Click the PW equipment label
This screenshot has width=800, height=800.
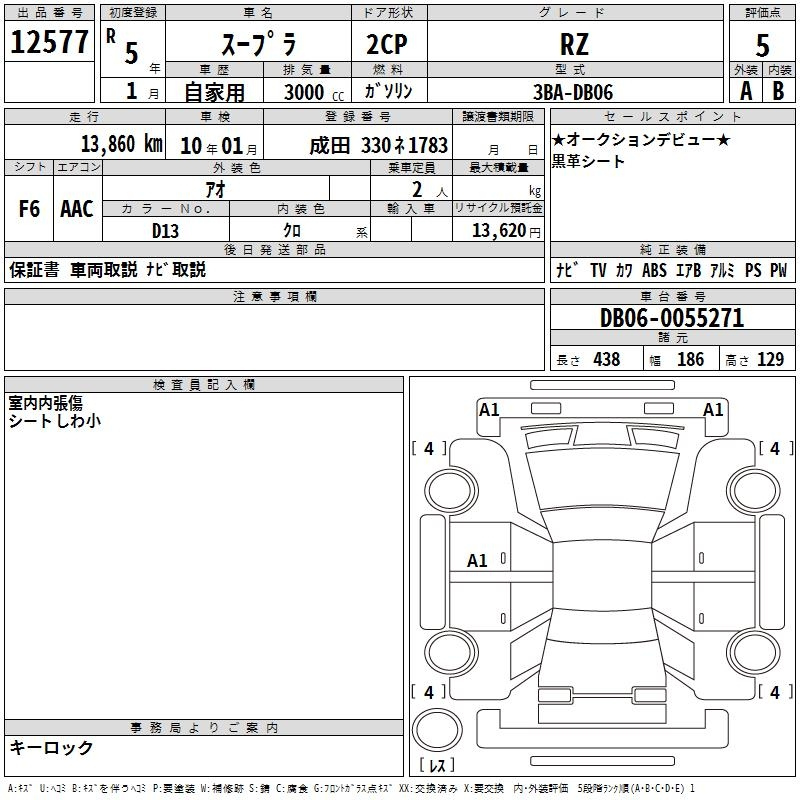[x=779, y=270]
